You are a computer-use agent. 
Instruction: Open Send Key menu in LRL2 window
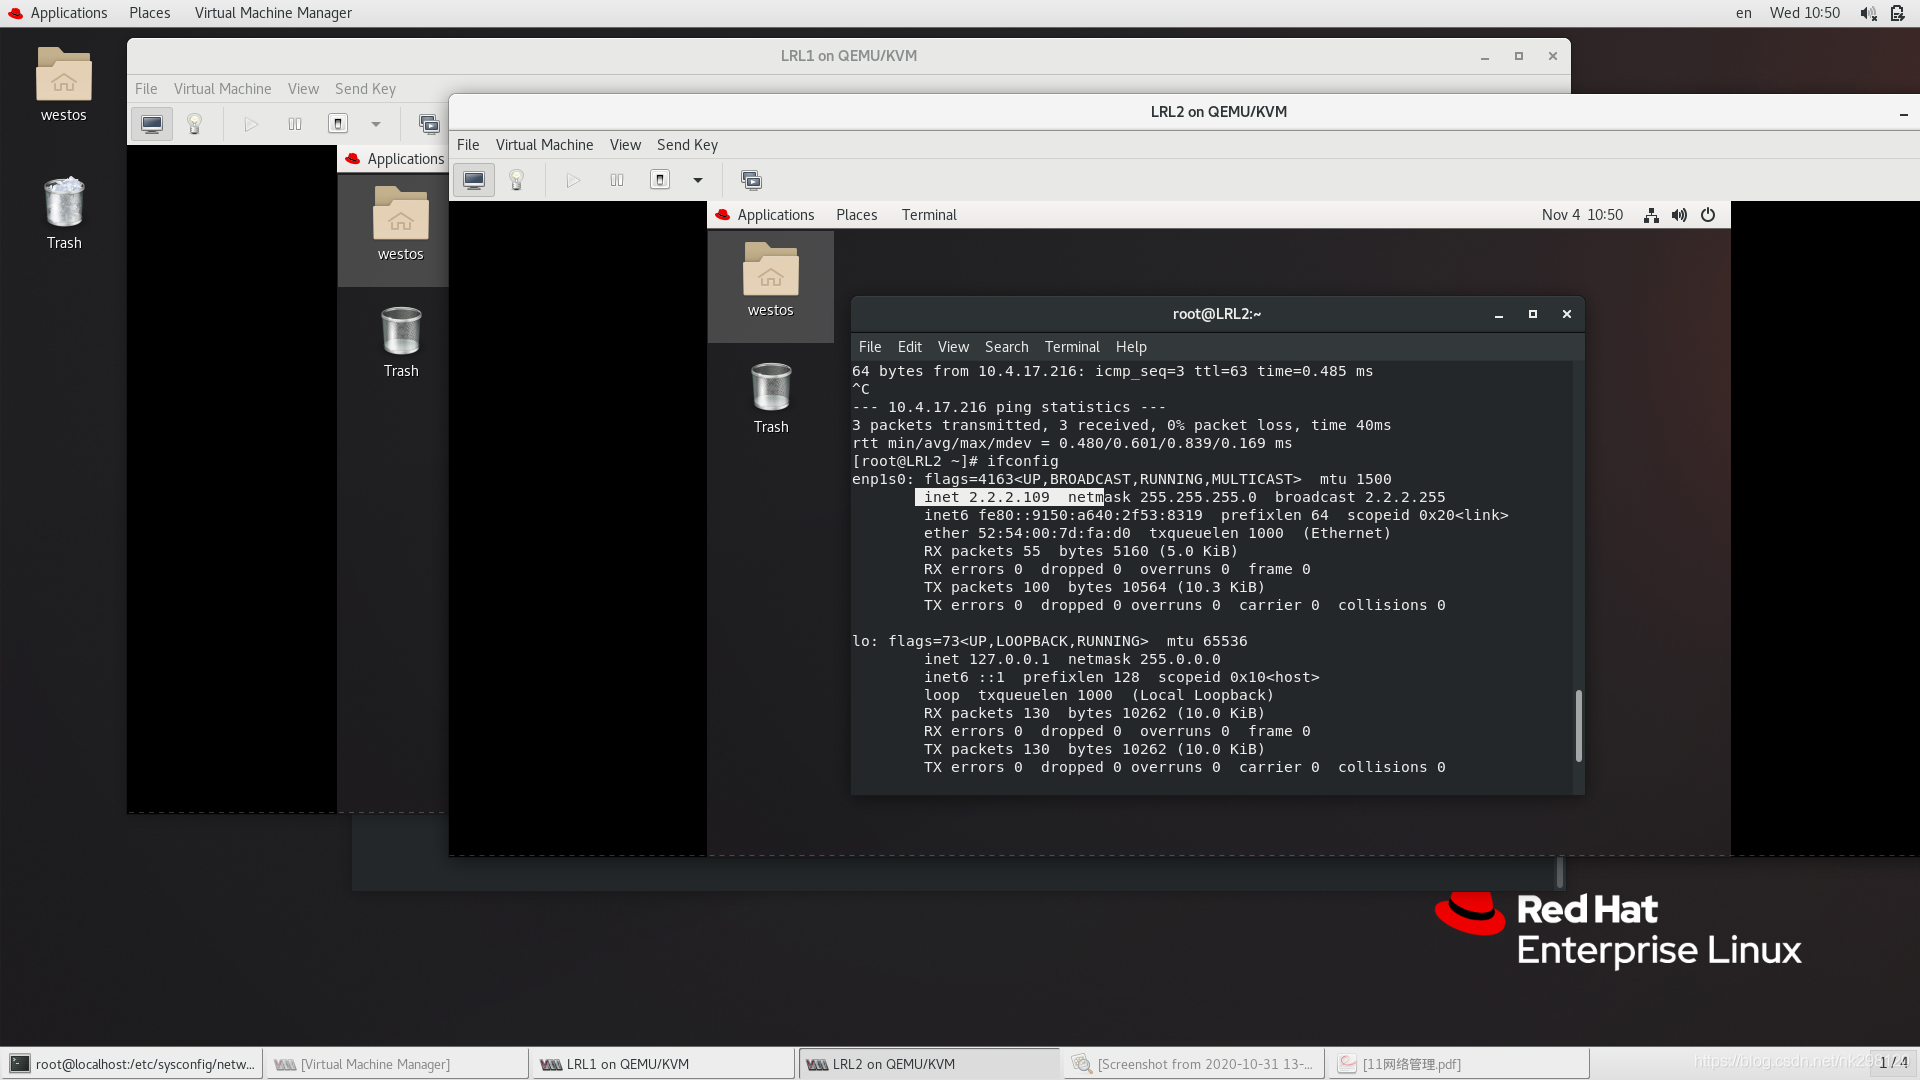(x=687, y=145)
